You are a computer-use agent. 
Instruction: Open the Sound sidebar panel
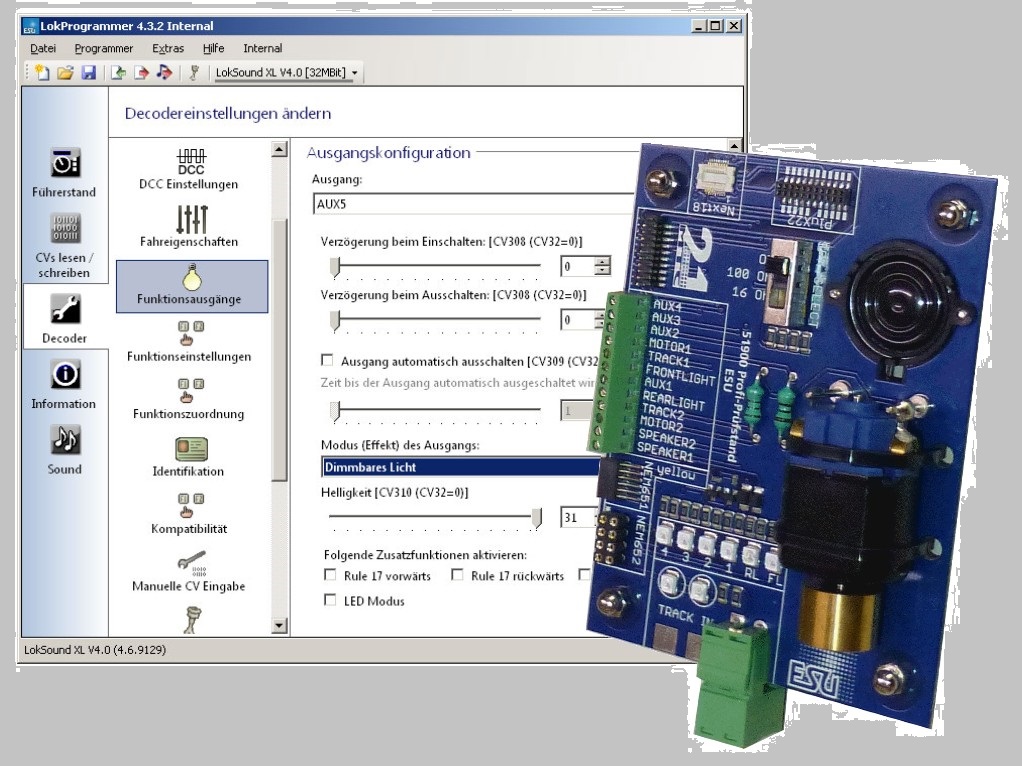(x=65, y=450)
